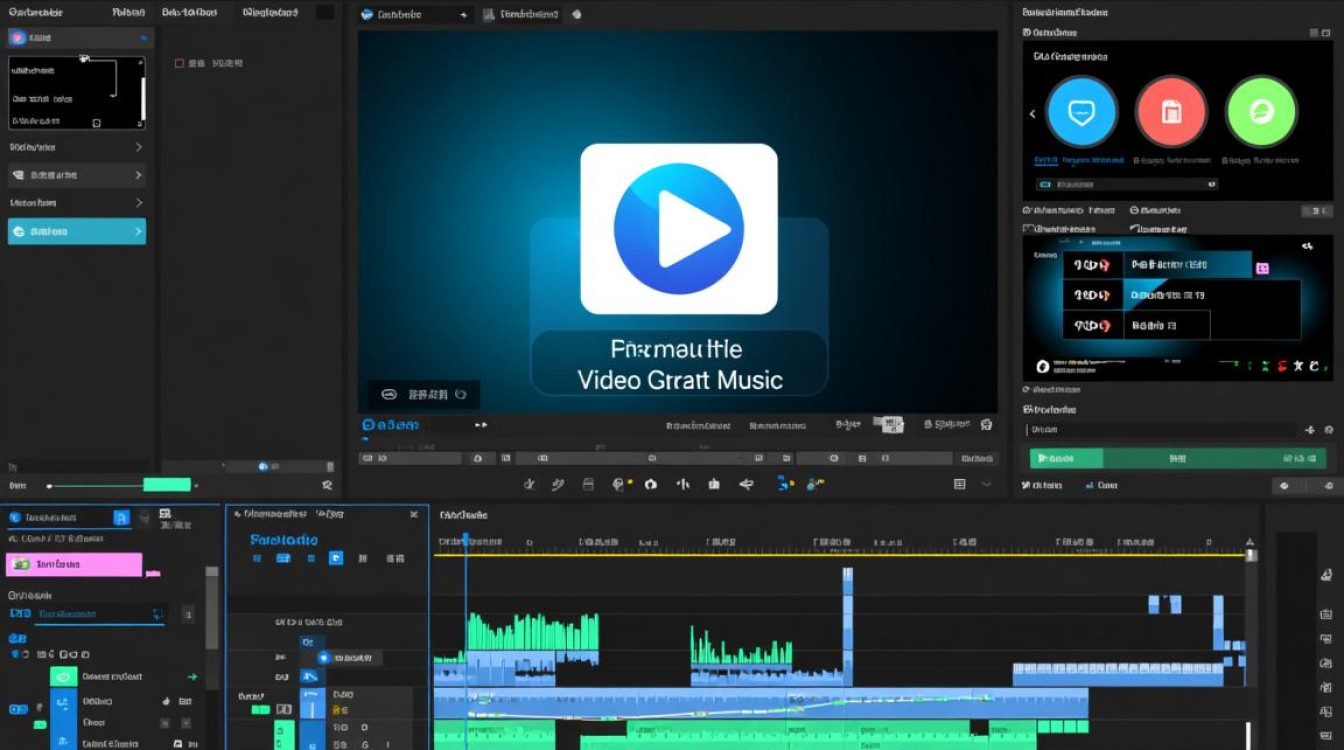
Task: Click the green circular icon in right panel
Action: pyautogui.click(x=1261, y=112)
